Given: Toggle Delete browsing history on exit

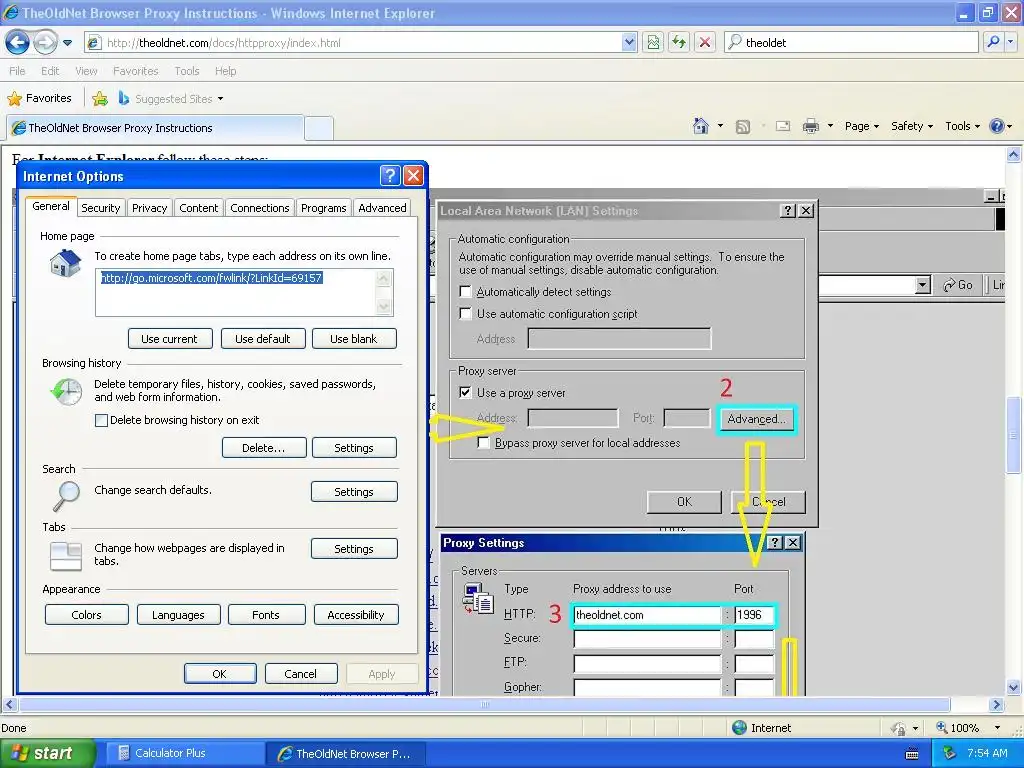Looking at the screenshot, I should 101,420.
